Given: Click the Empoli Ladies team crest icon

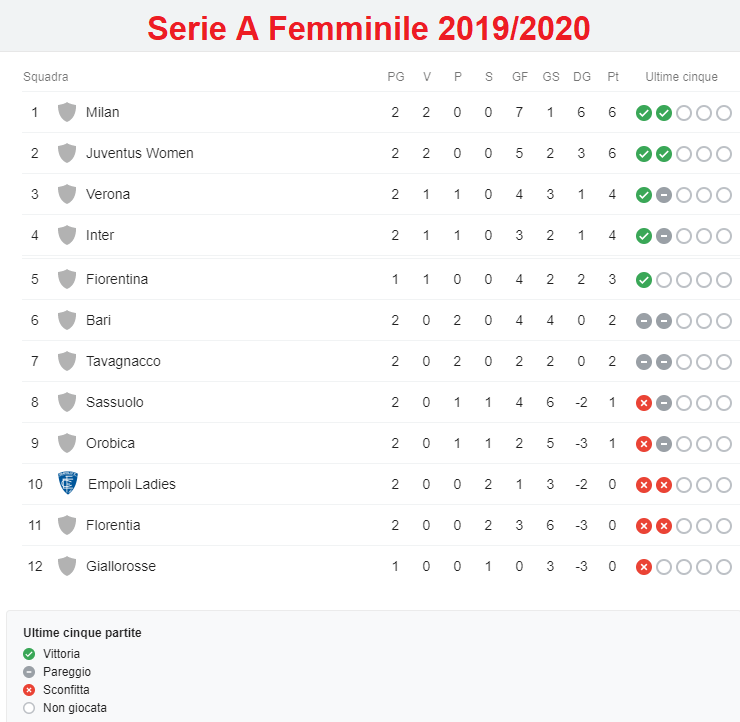Looking at the screenshot, I should (x=68, y=483).
